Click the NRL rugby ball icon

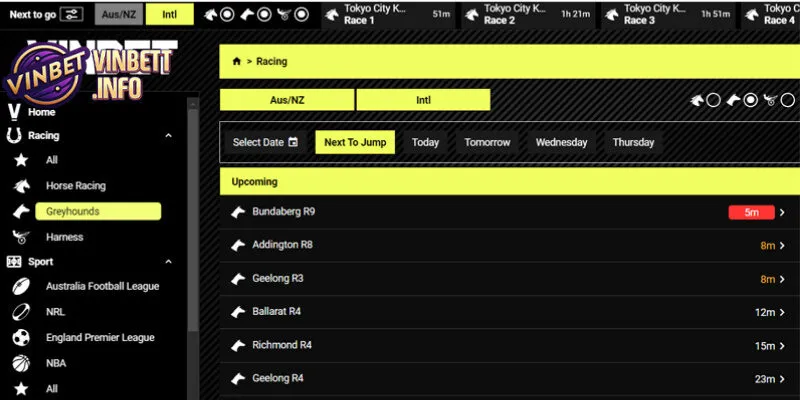20,311
